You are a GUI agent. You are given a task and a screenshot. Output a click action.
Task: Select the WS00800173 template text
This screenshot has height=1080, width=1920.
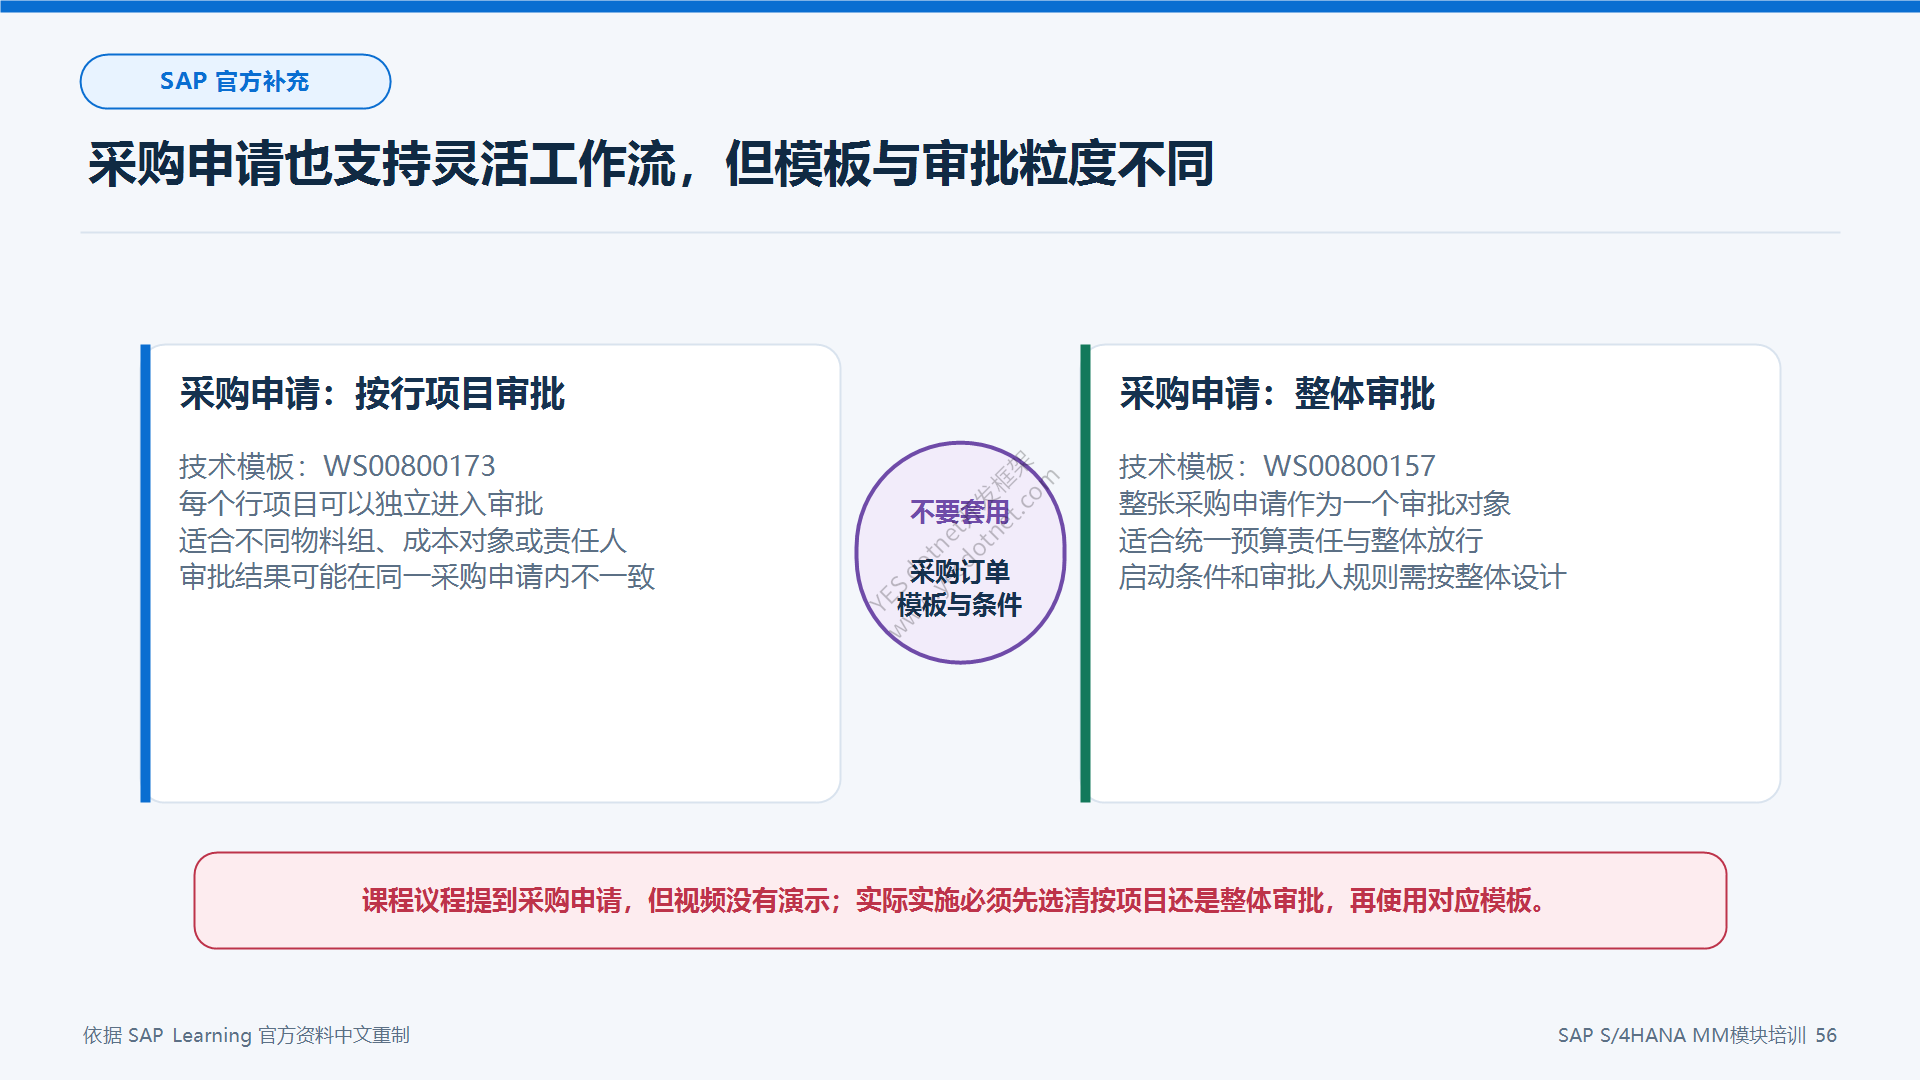(409, 466)
